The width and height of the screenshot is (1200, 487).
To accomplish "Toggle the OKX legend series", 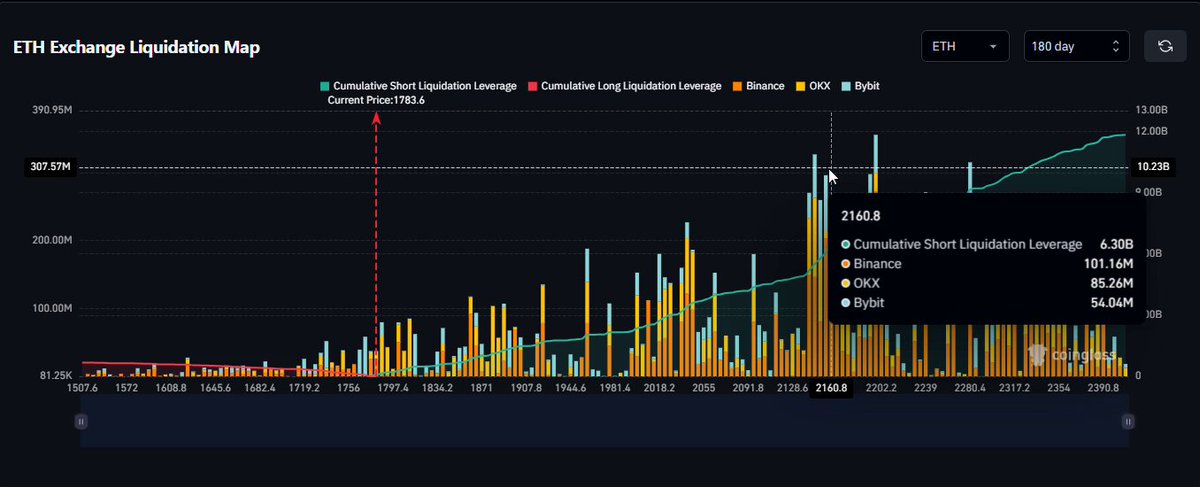I will pyautogui.click(x=812, y=86).
